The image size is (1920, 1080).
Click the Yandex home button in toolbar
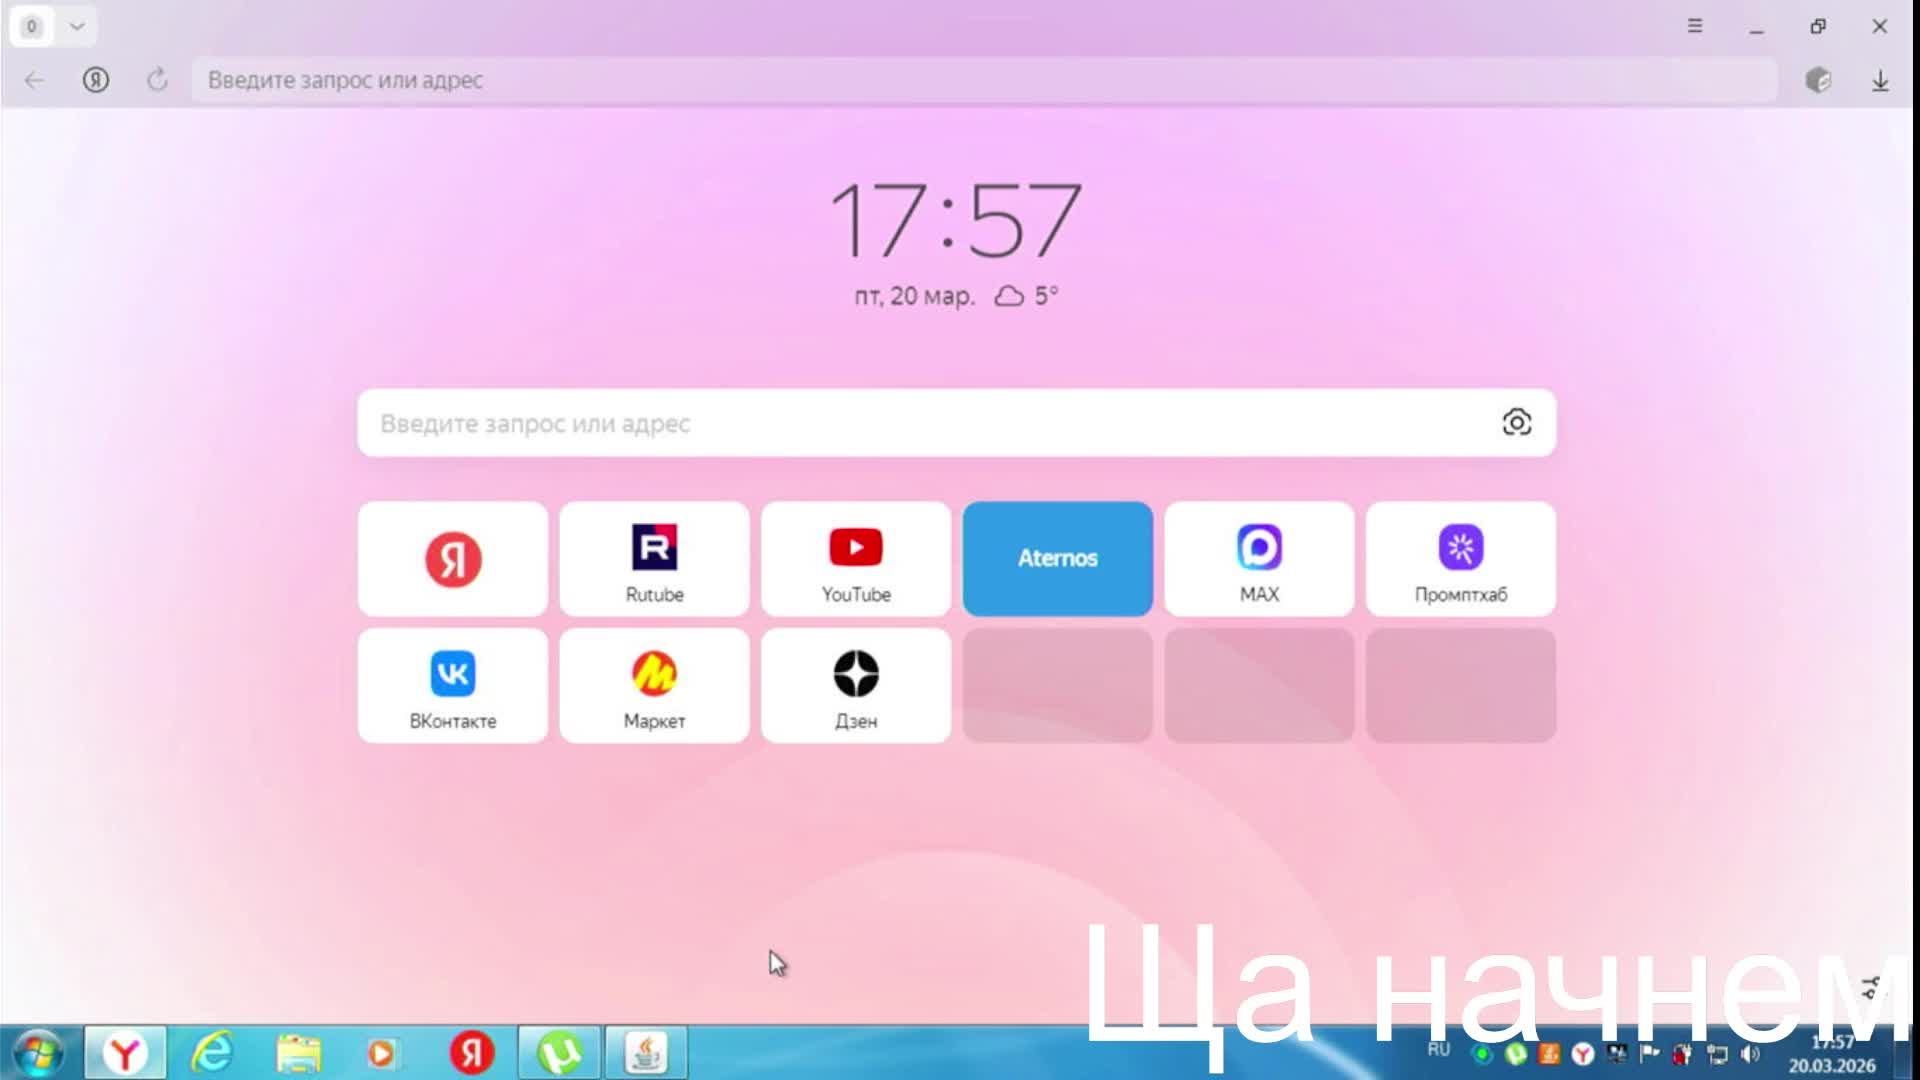tap(96, 80)
